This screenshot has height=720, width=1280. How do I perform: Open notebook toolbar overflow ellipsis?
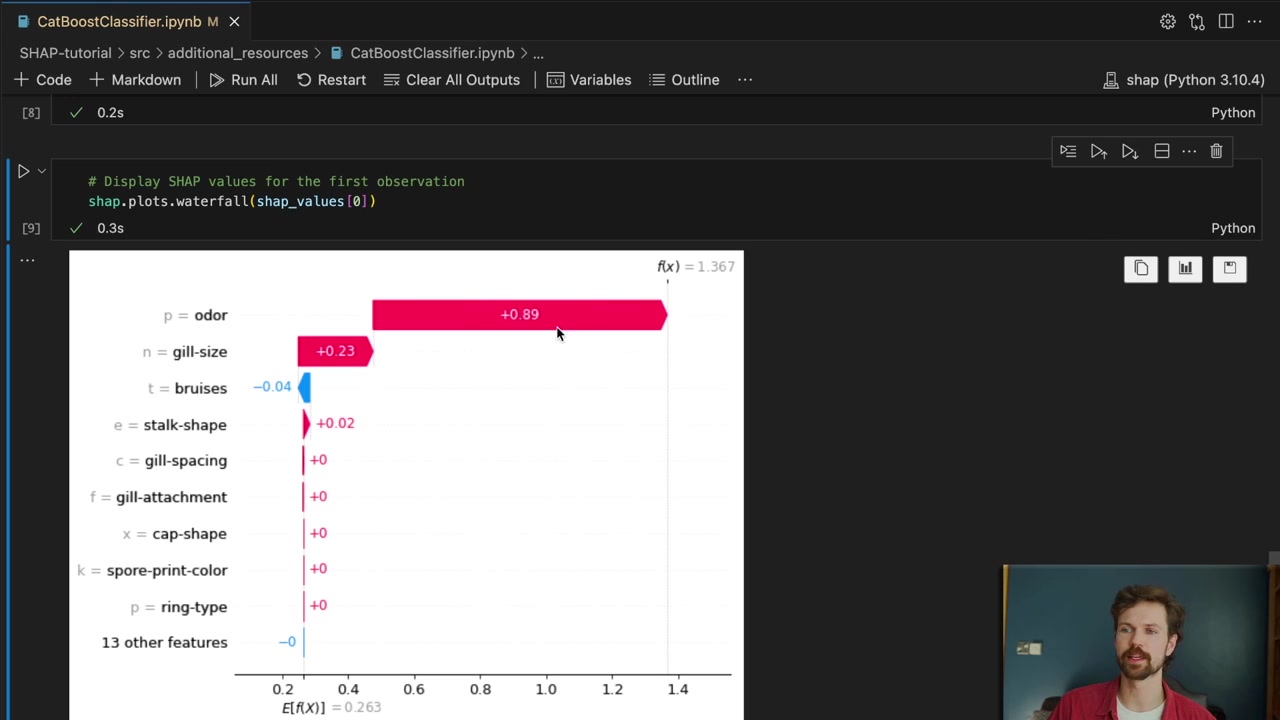(x=745, y=80)
